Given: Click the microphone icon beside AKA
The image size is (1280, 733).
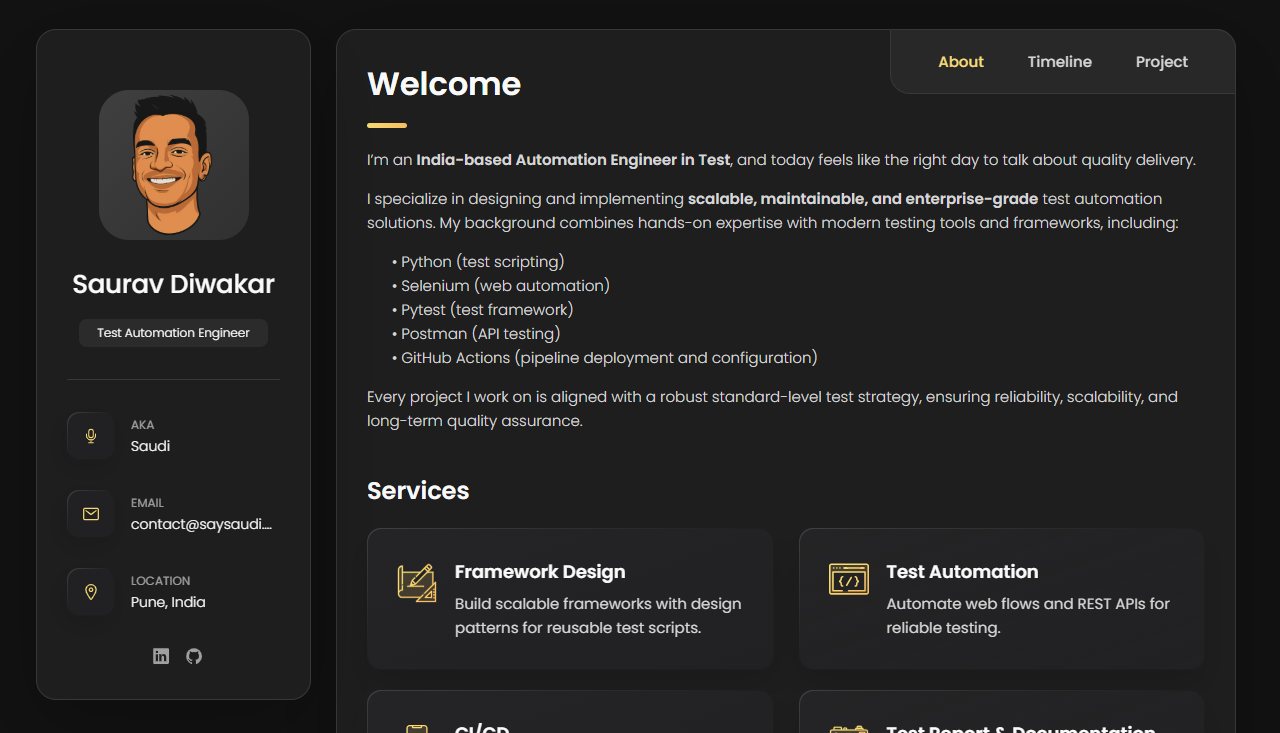Looking at the screenshot, I should [90, 436].
